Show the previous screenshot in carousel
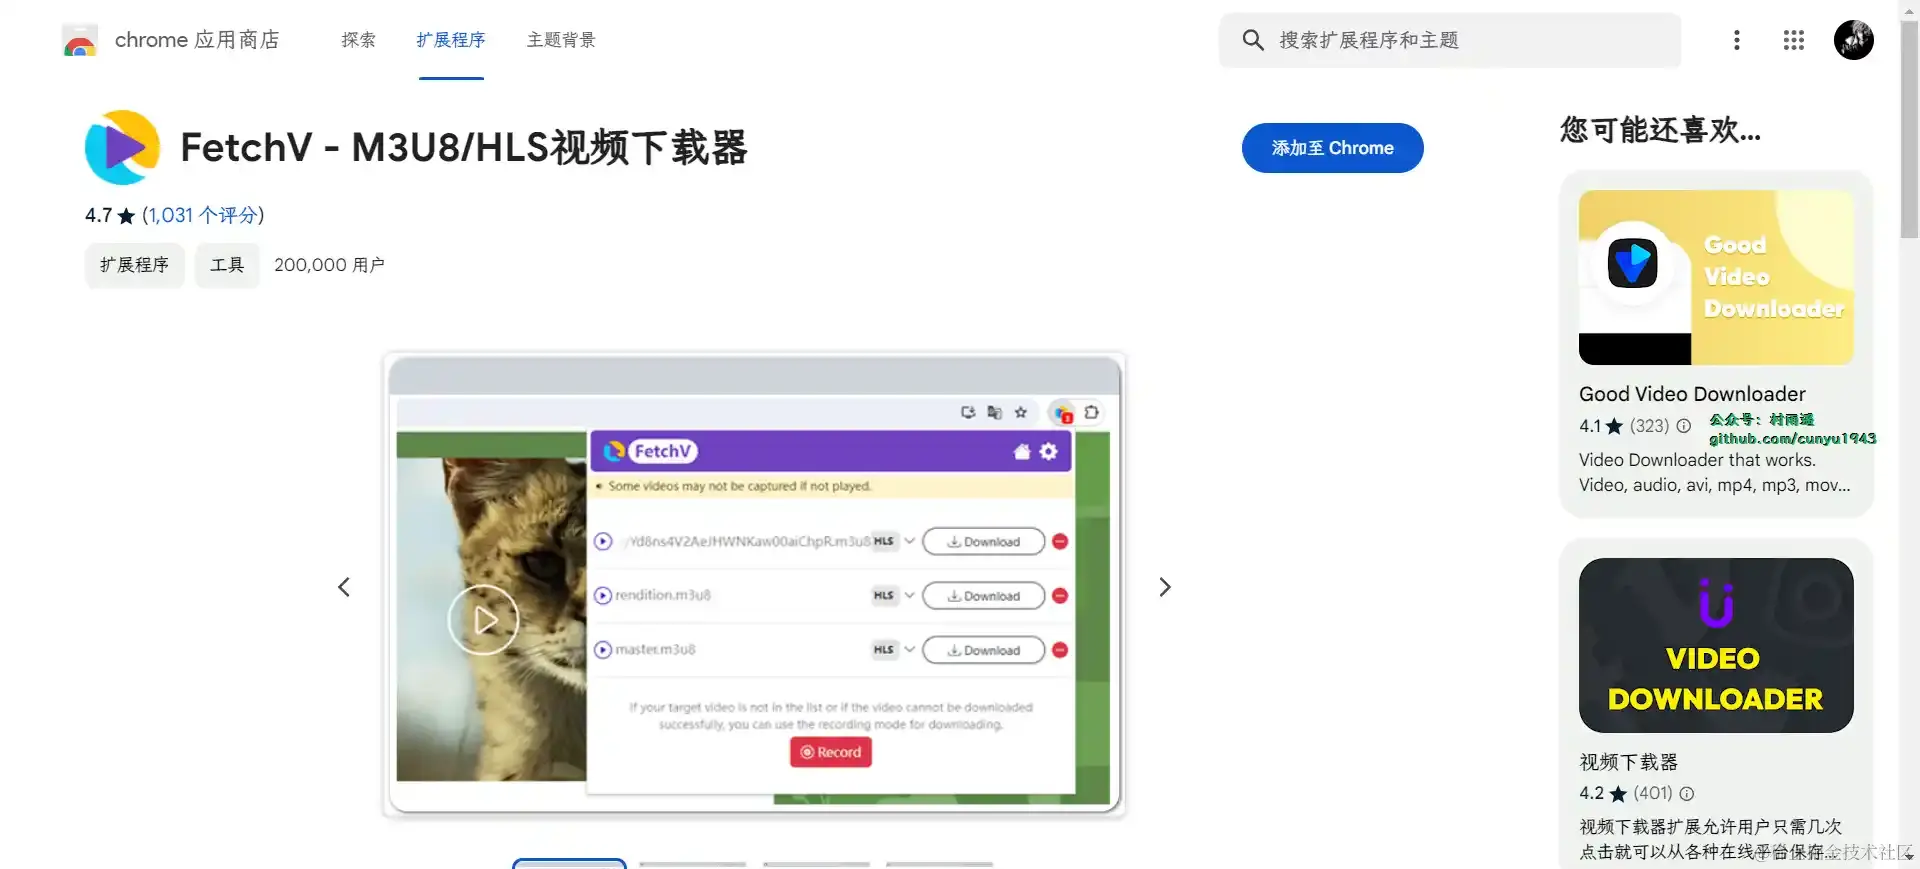The image size is (1920, 869). pyautogui.click(x=344, y=587)
